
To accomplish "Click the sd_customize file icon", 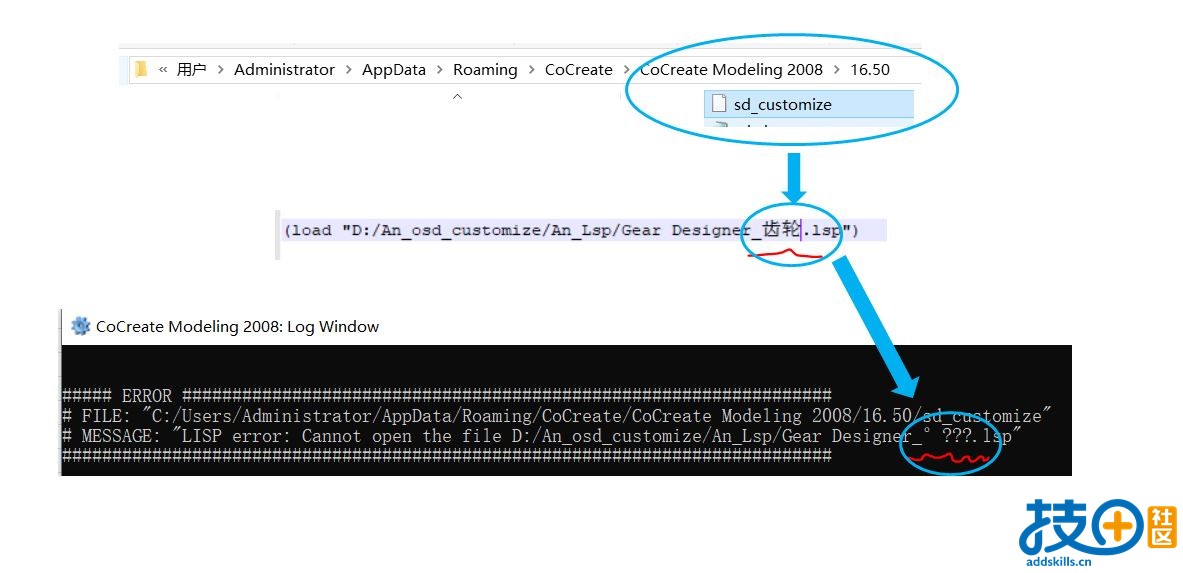I will tap(719, 103).
